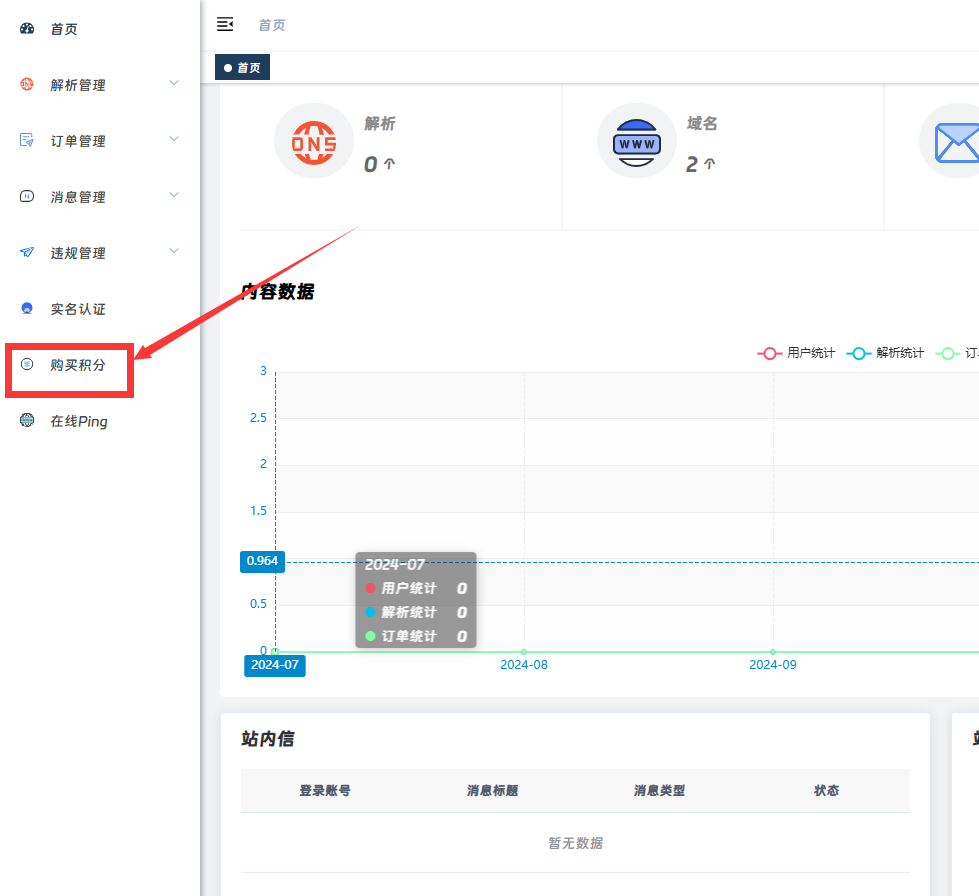Select the 首页 page tab

(x=242, y=68)
